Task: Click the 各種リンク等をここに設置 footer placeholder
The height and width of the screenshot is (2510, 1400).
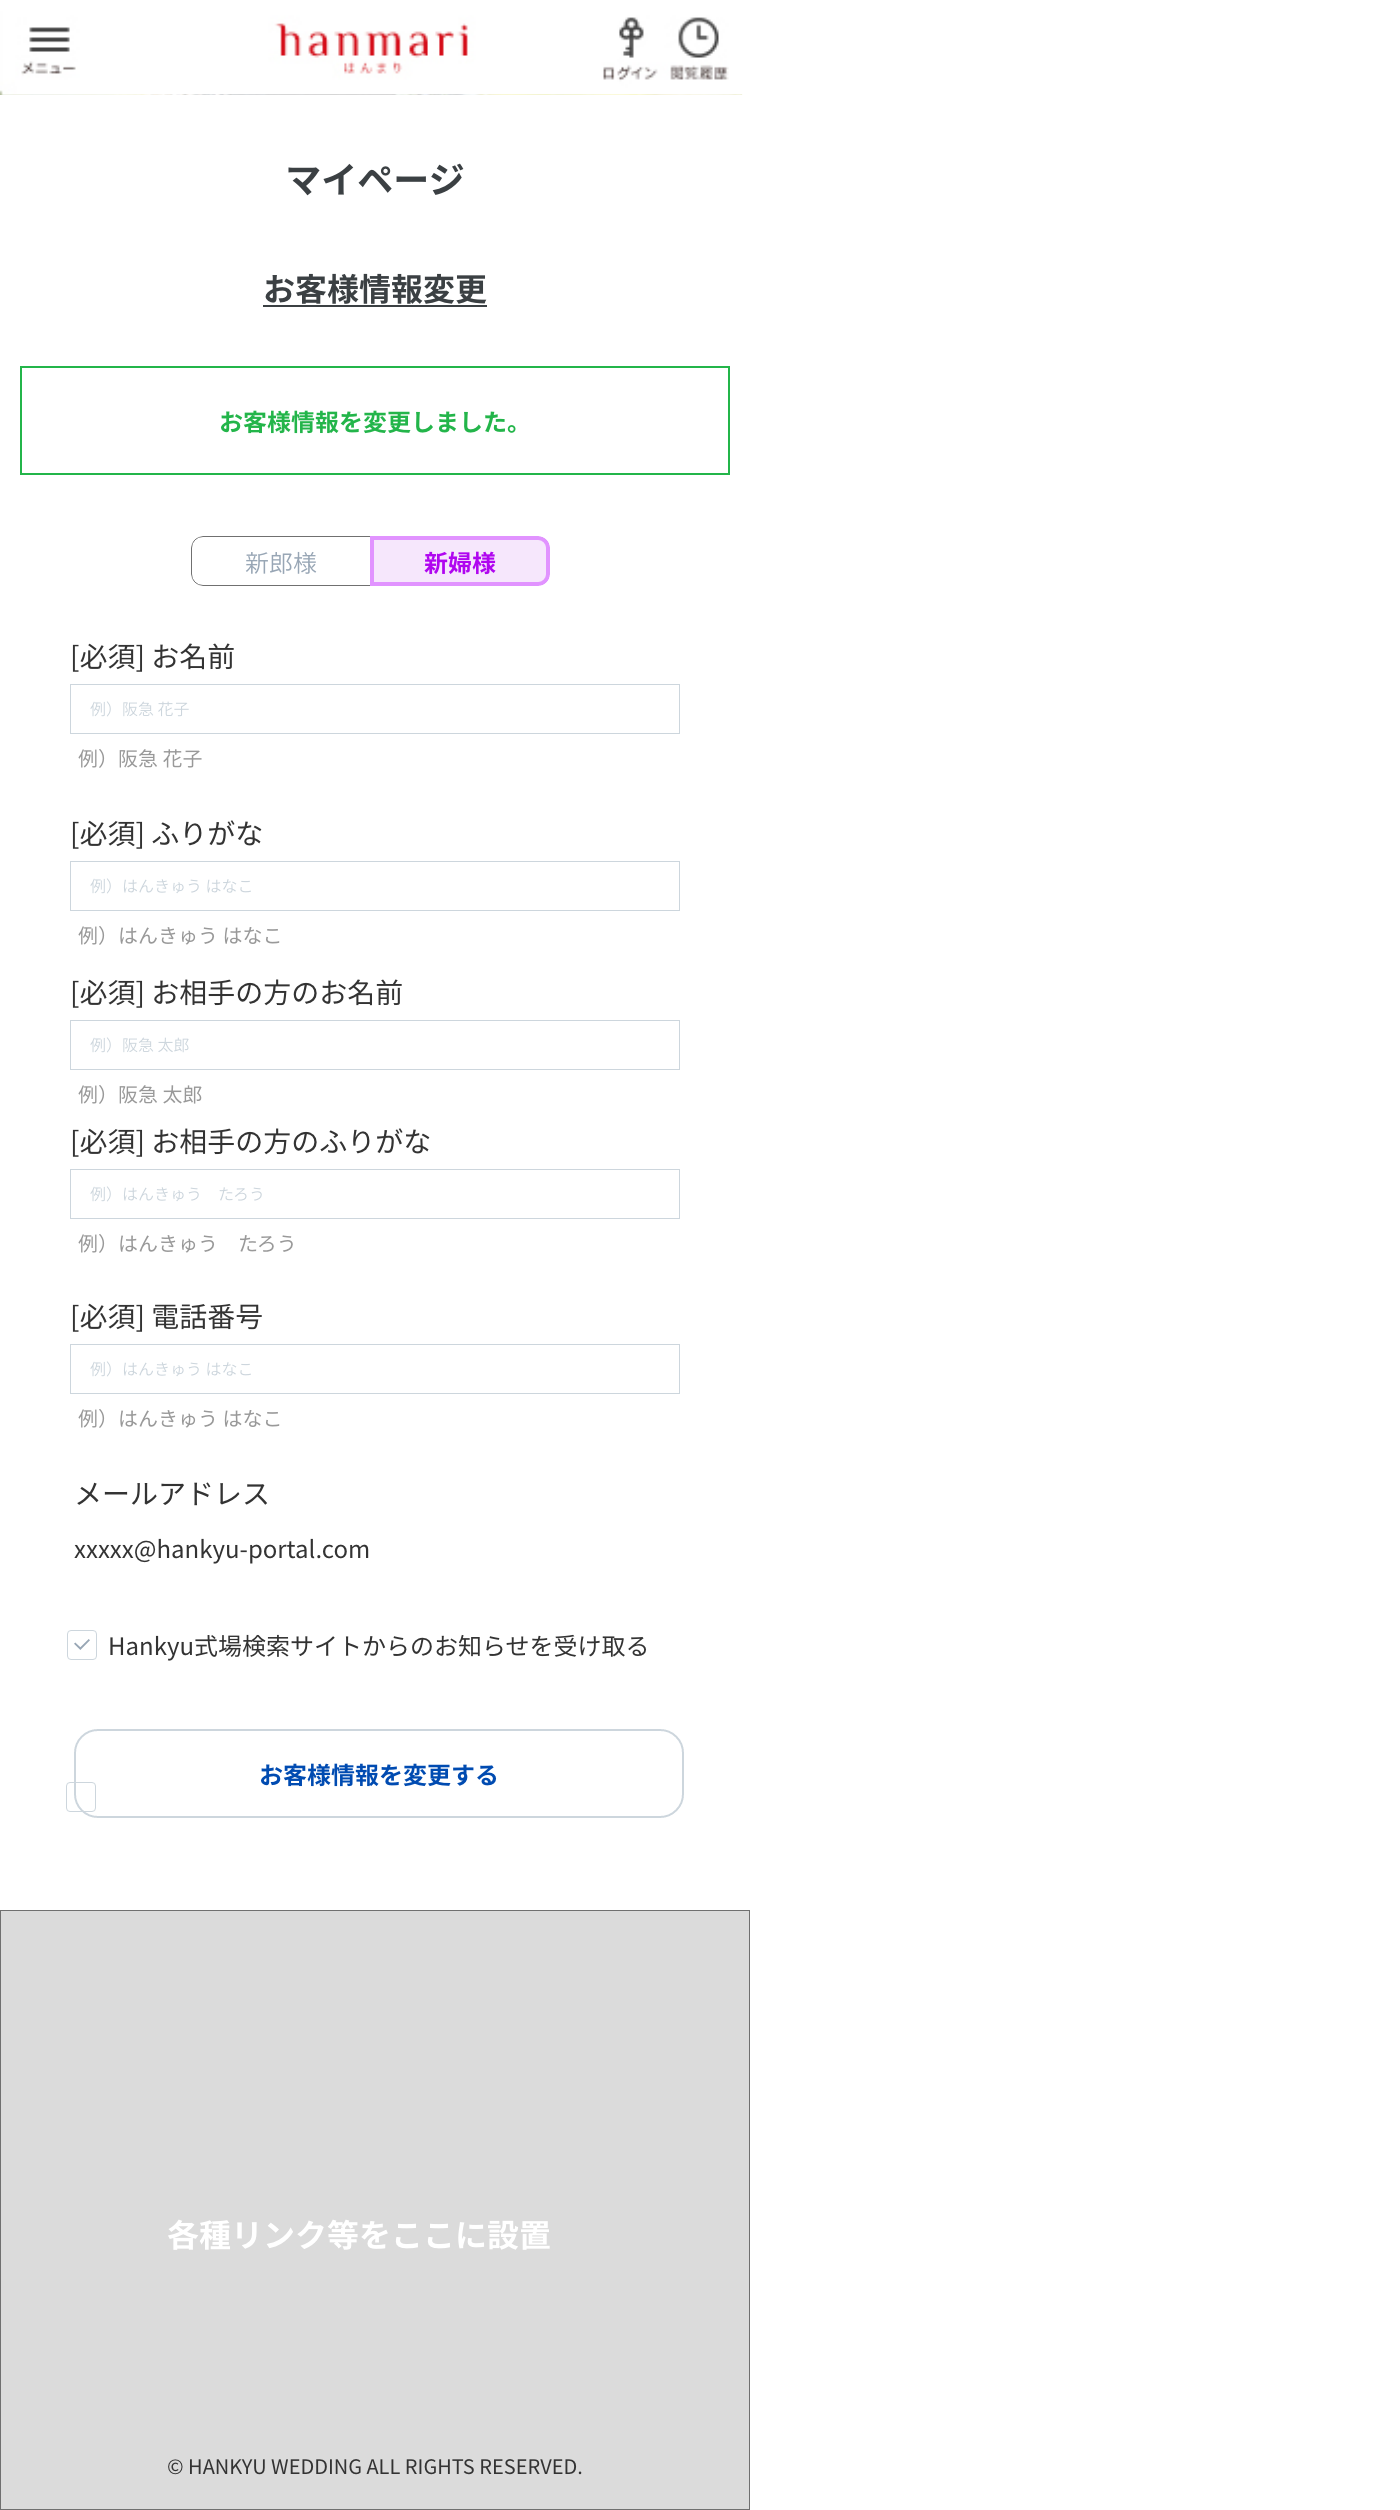Action: coord(359,2235)
